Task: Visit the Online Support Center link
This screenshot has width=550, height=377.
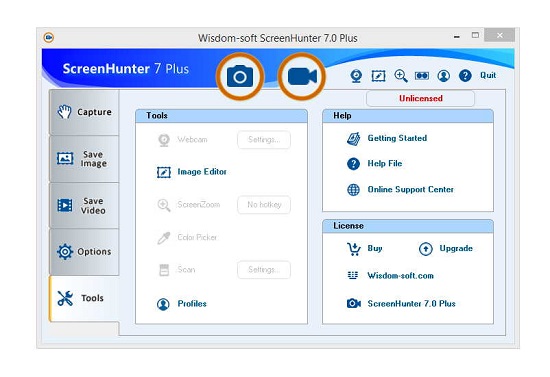Action: coord(411,189)
